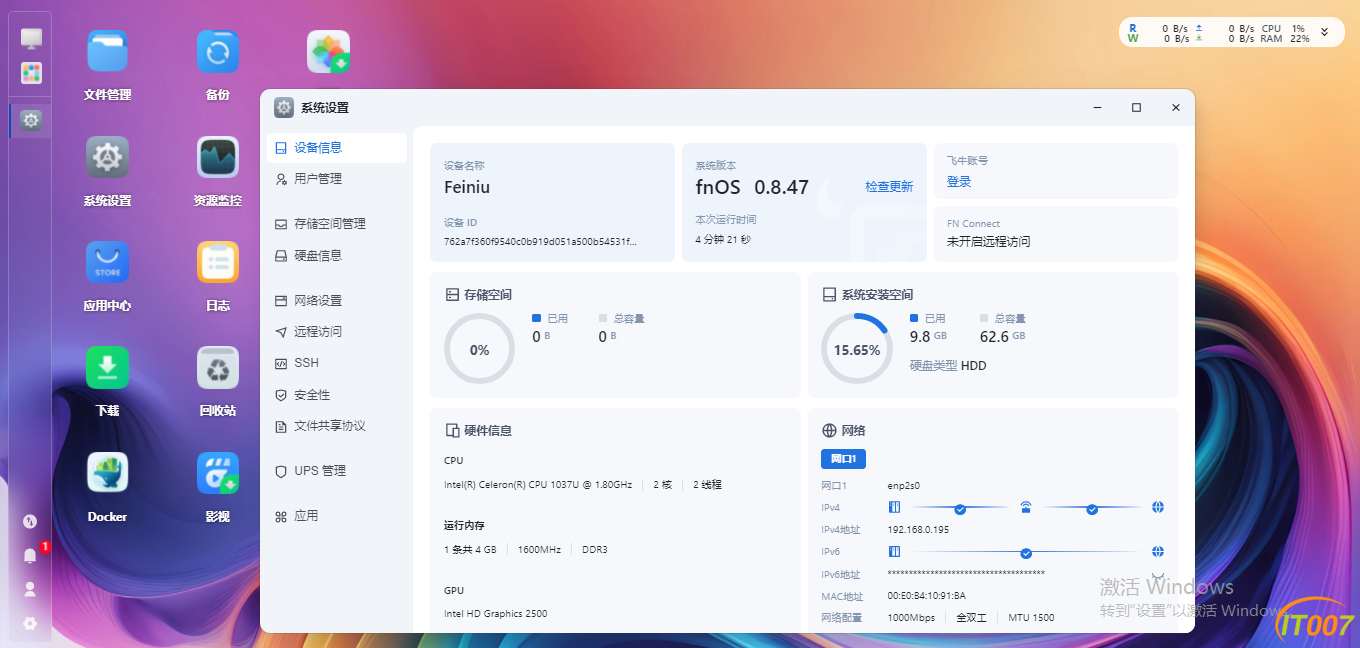Image resolution: width=1360 pixels, height=648 pixels.
Task: Click the device name Feiniu
Action: click(467, 187)
